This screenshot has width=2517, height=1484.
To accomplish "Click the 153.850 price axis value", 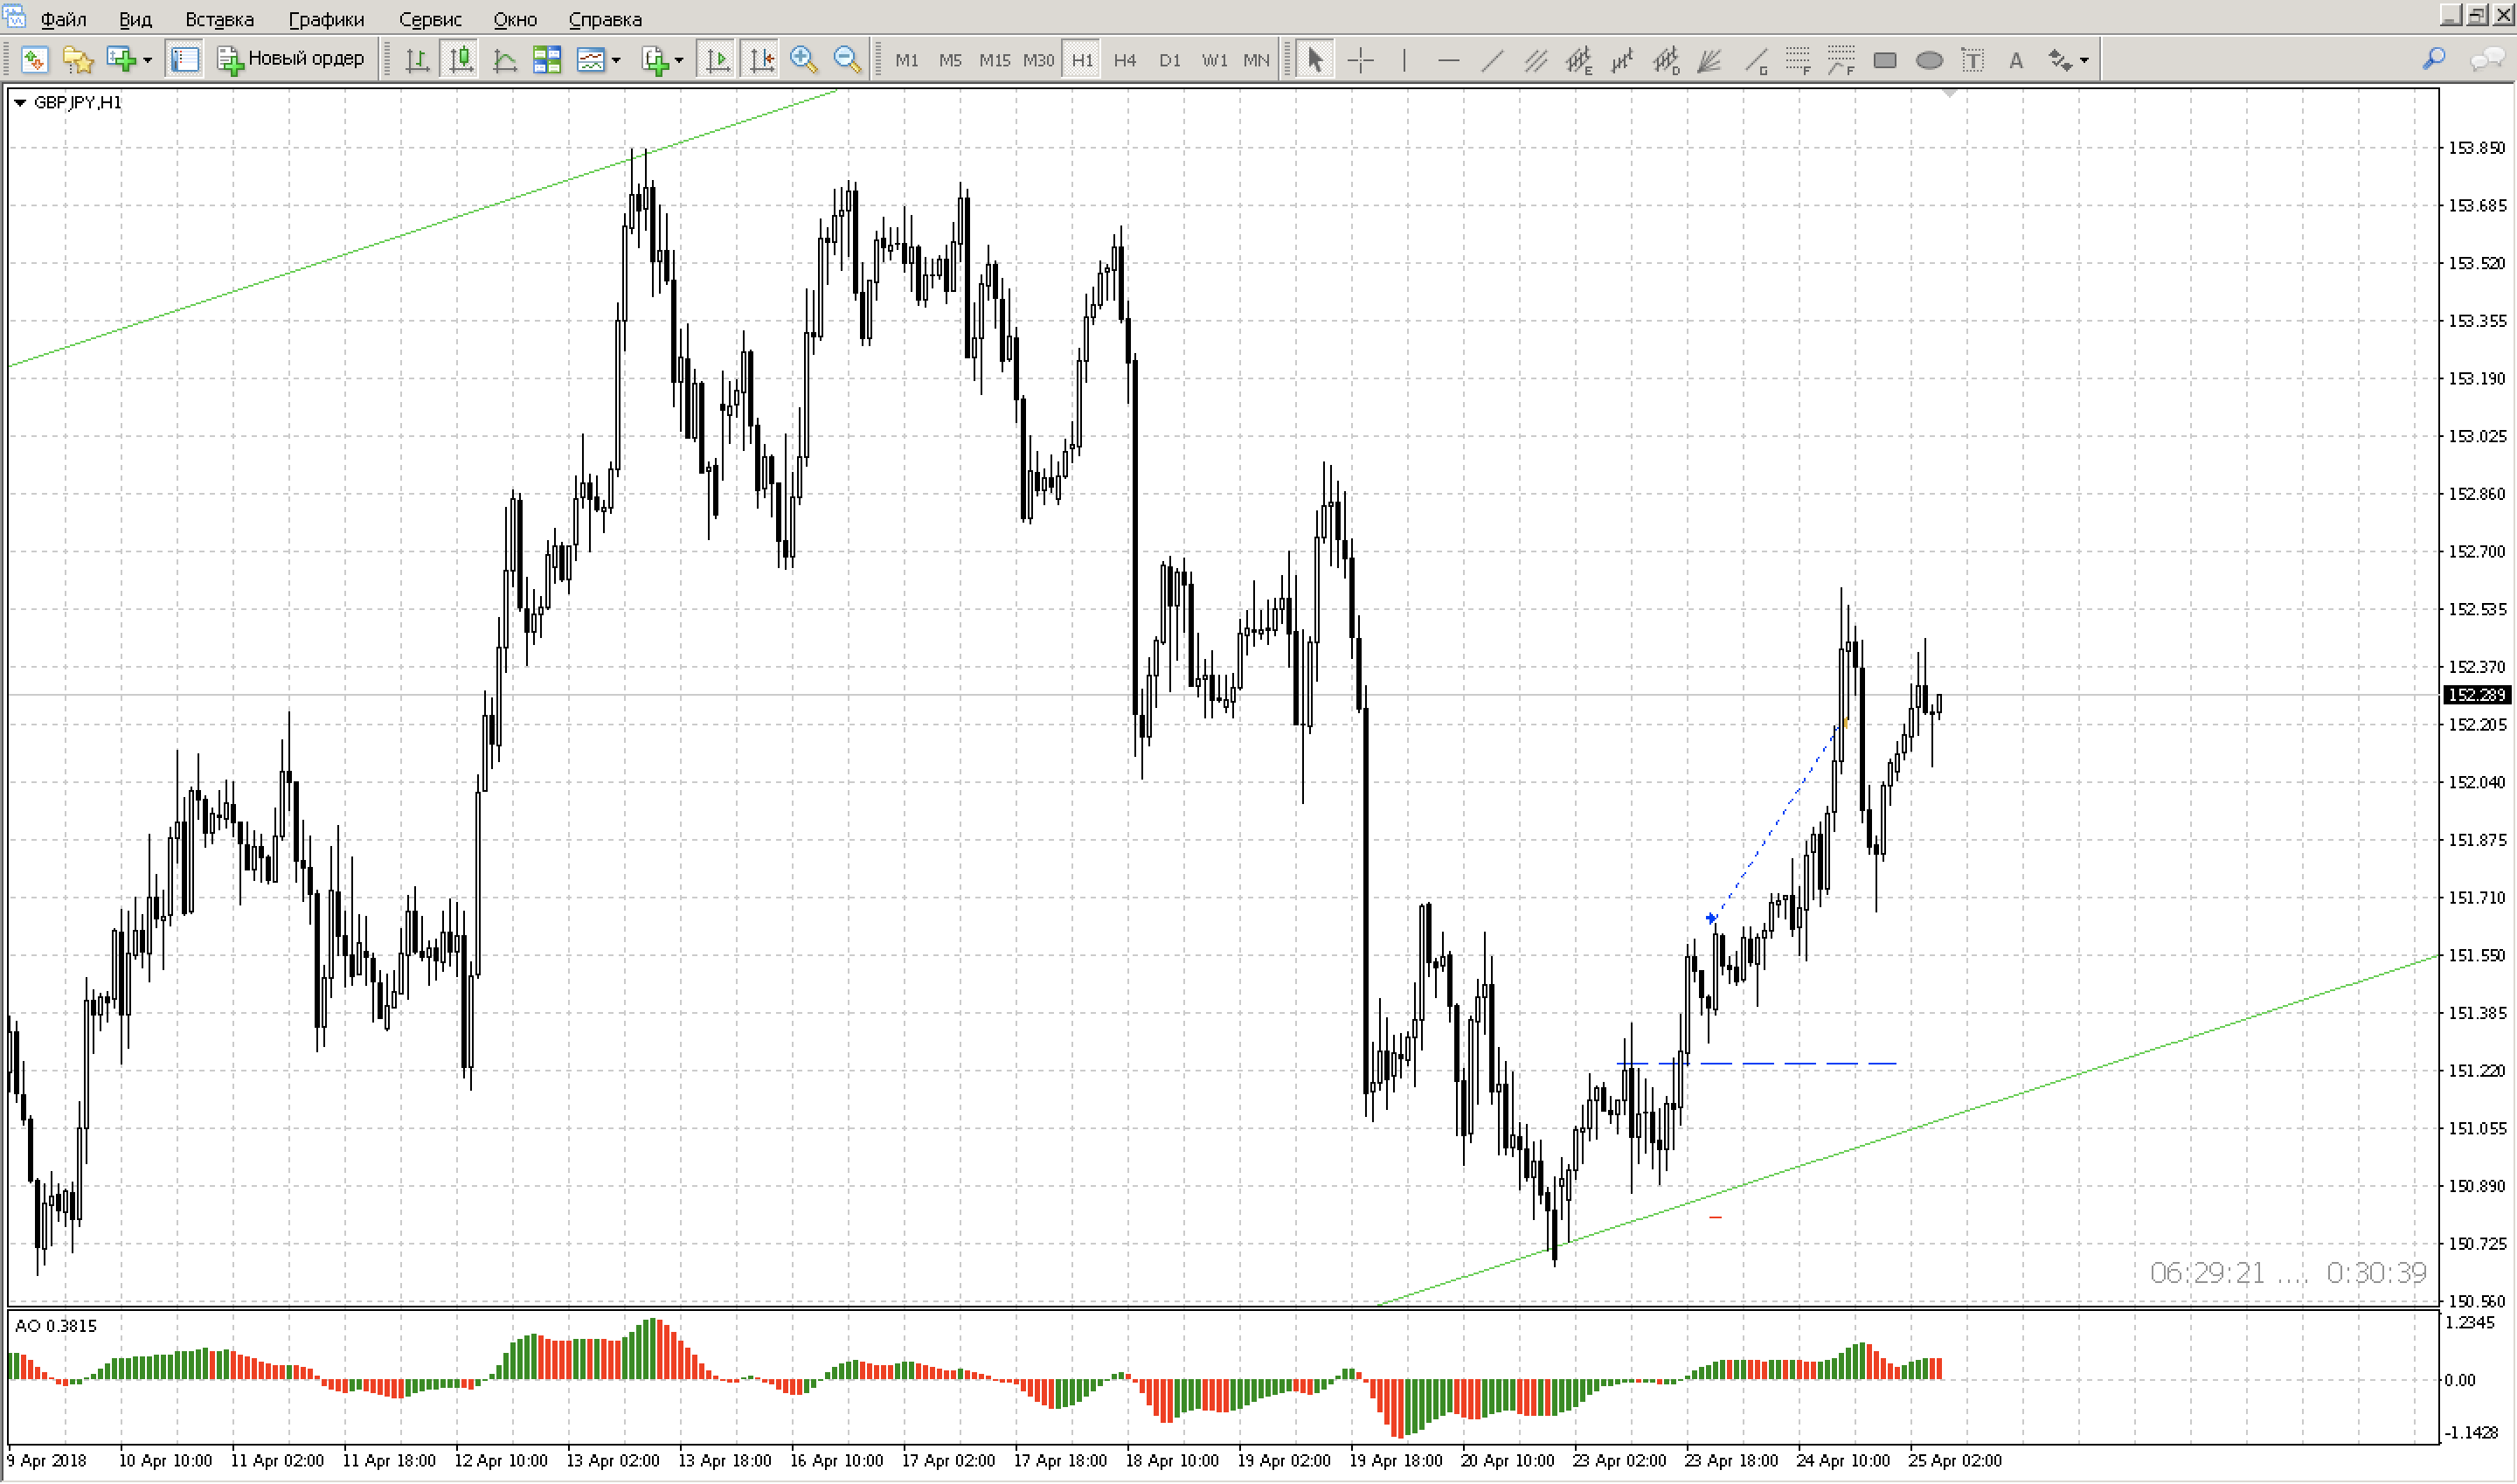I will click(2476, 148).
